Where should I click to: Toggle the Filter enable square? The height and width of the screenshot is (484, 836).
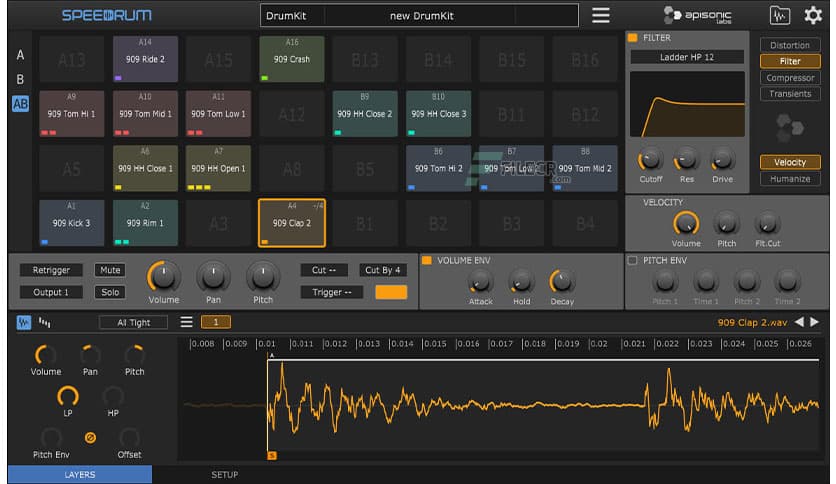(633, 38)
